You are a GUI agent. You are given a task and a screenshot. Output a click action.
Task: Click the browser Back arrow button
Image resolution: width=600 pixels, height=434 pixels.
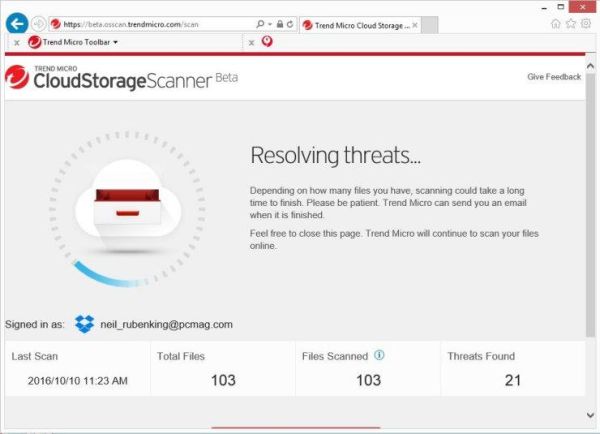[17, 24]
